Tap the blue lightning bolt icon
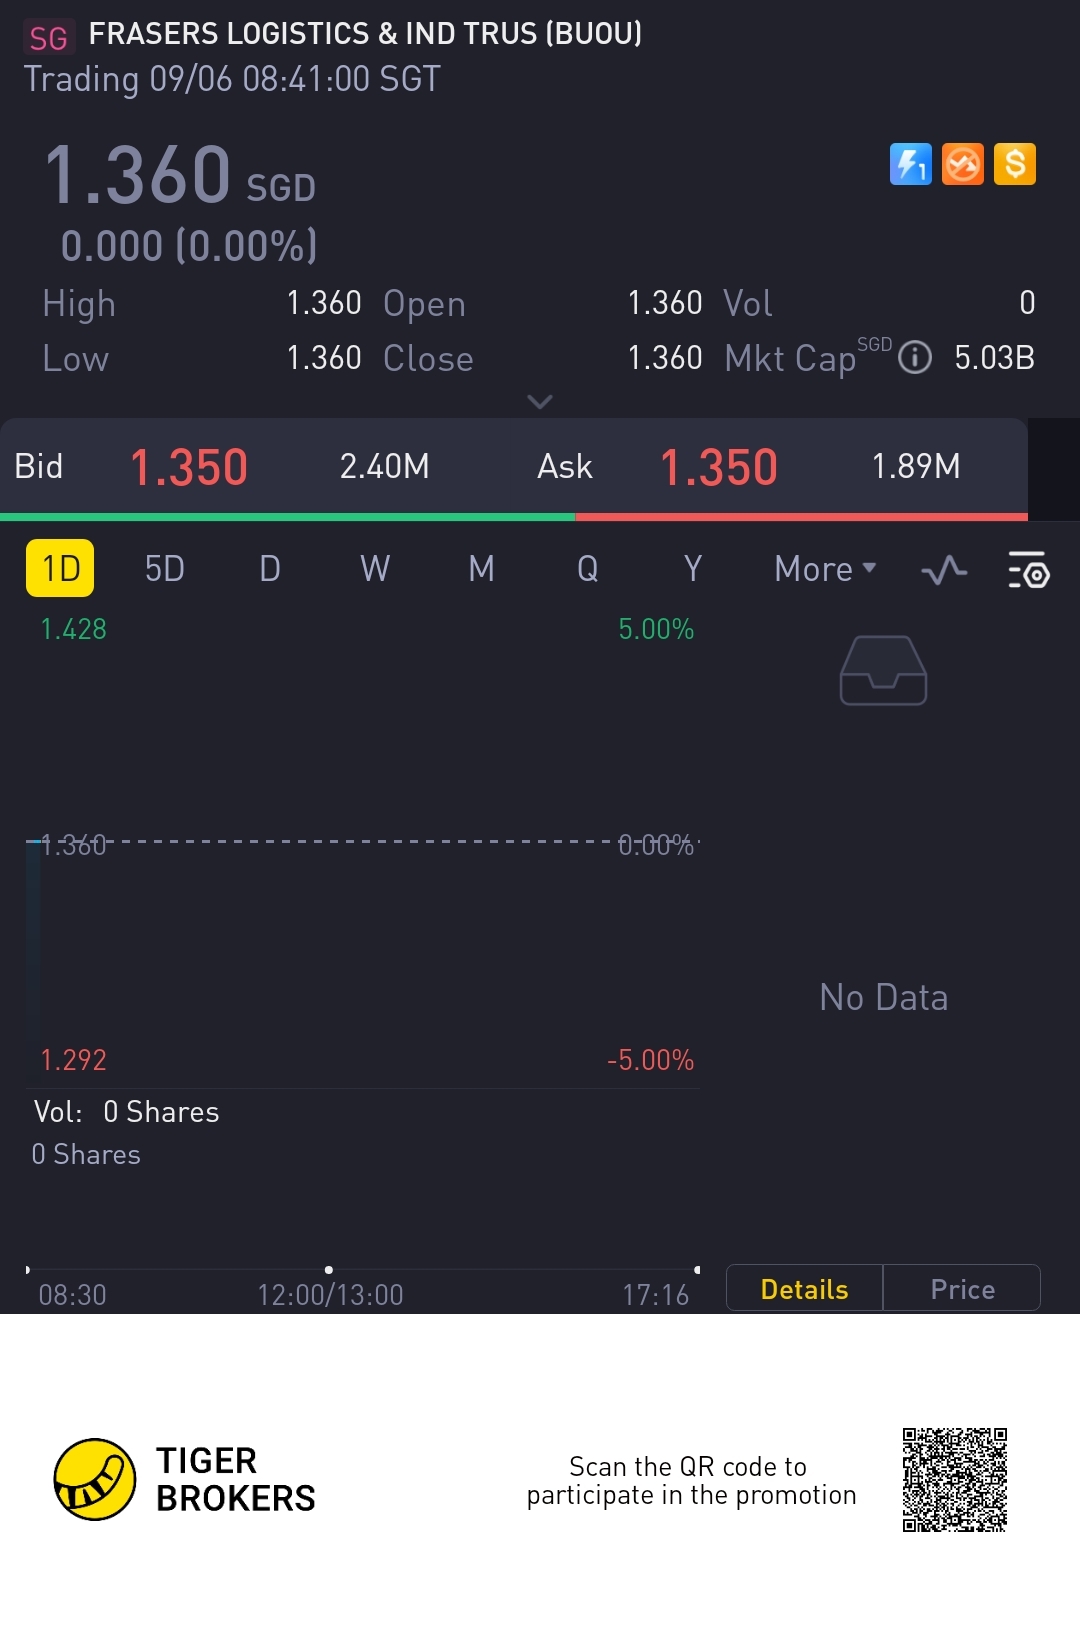This screenshot has height=1646, width=1080. (910, 165)
